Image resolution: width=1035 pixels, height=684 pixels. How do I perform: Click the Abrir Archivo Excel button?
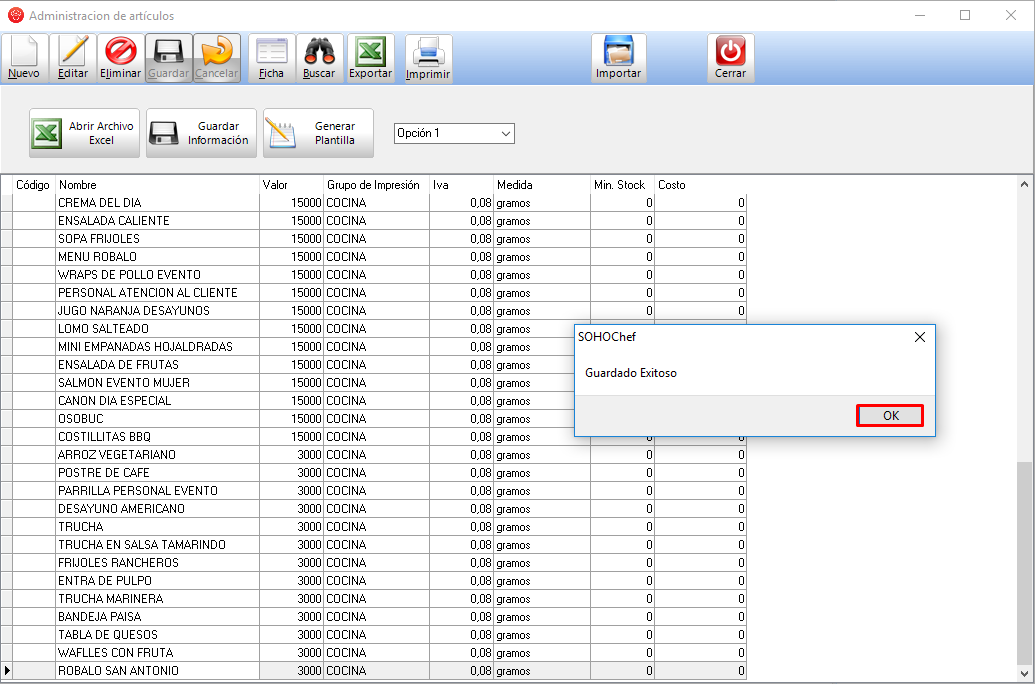pos(84,133)
